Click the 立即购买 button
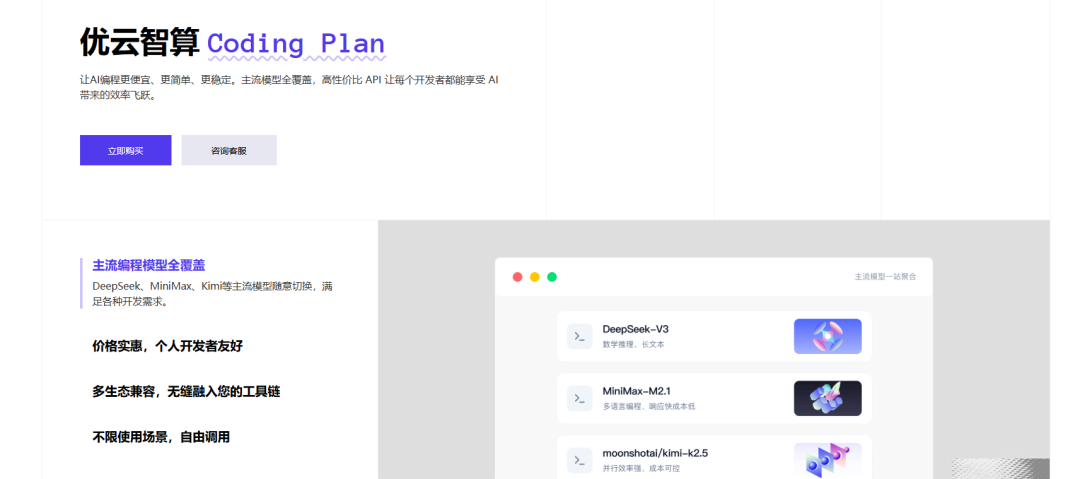The height and width of the screenshot is (479, 1080). point(125,150)
